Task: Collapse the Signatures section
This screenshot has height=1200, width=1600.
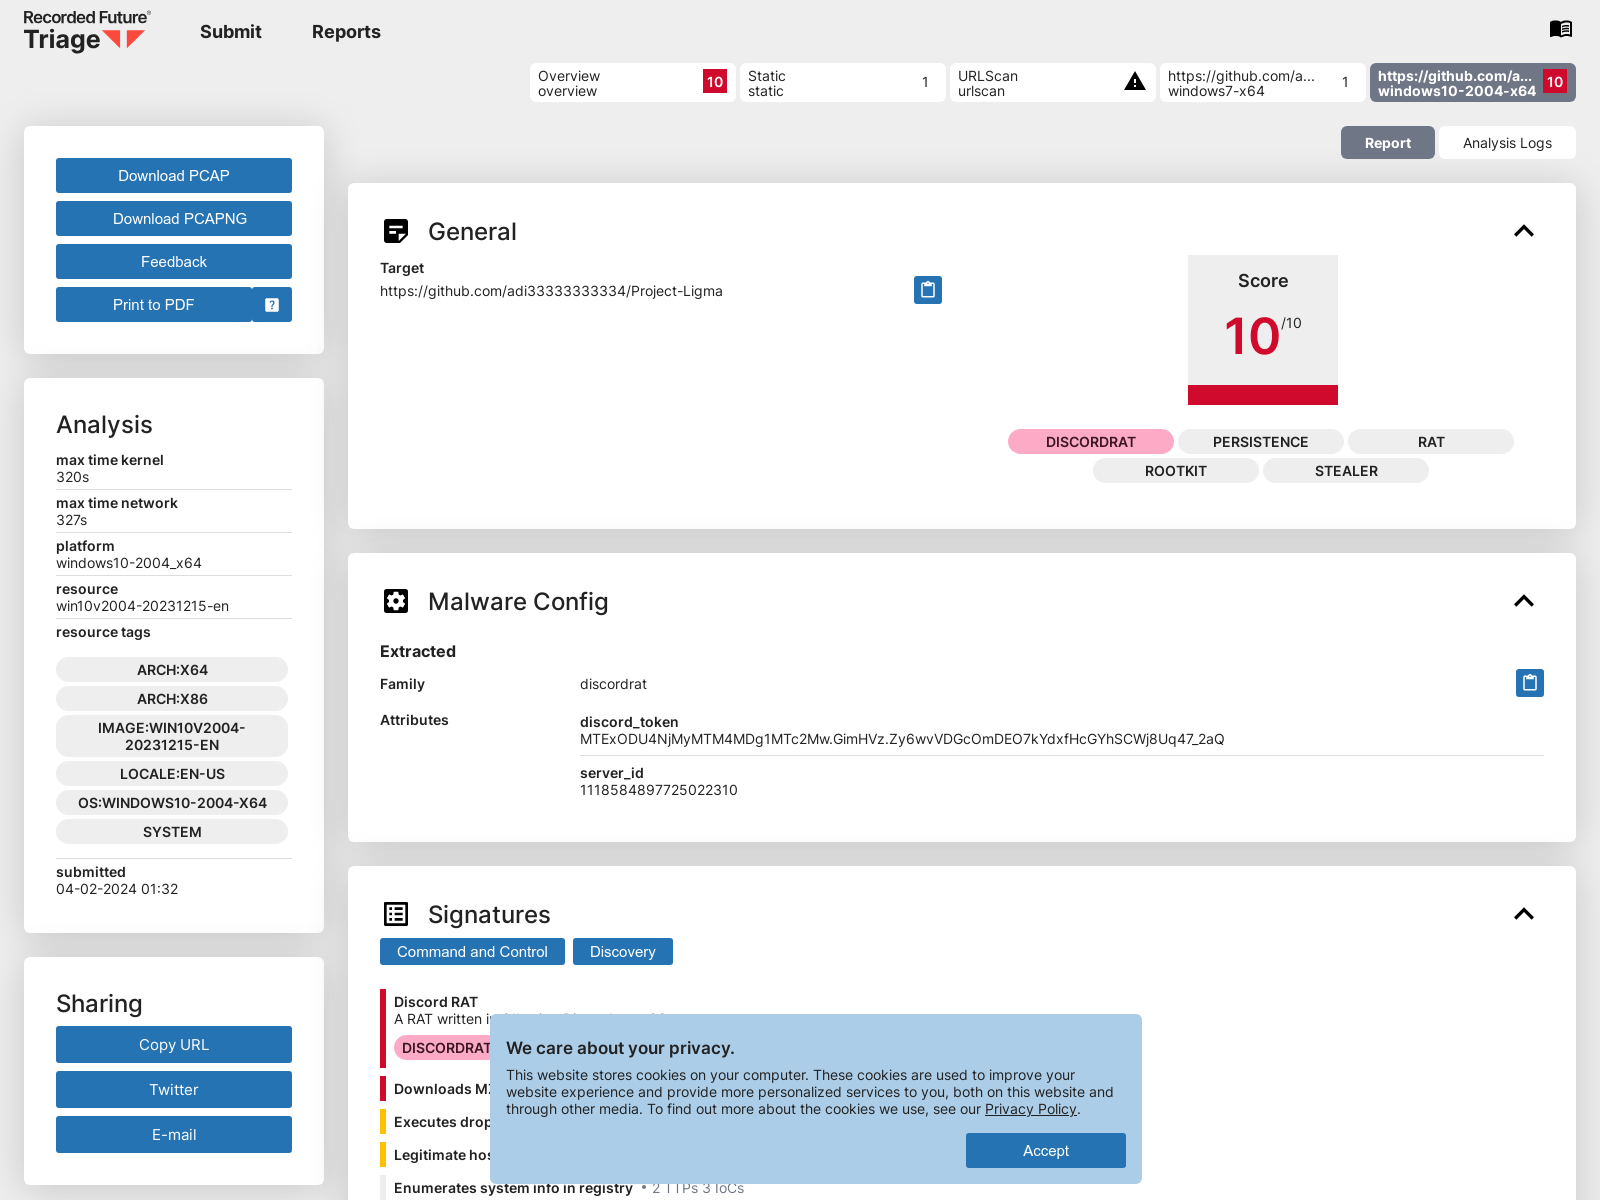Action: pyautogui.click(x=1524, y=914)
